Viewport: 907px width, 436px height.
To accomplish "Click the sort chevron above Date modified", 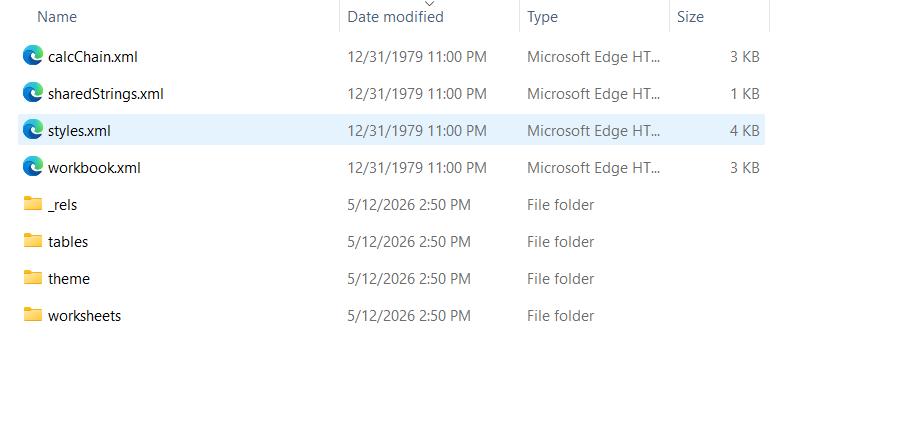I will 429,3.
